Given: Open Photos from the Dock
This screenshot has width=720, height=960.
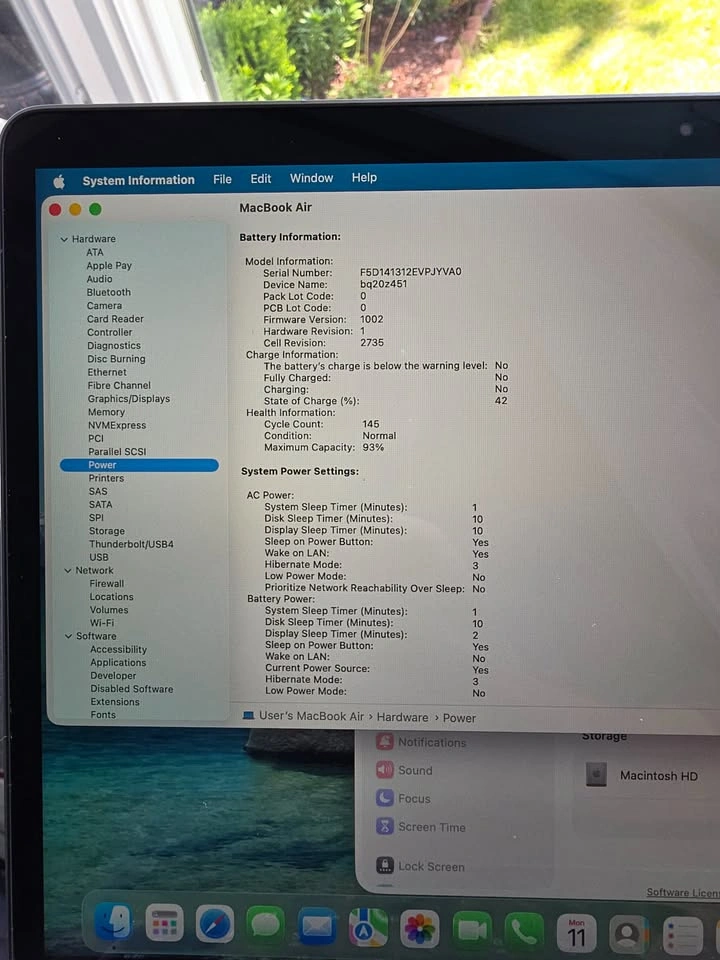Looking at the screenshot, I should coord(419,930).
